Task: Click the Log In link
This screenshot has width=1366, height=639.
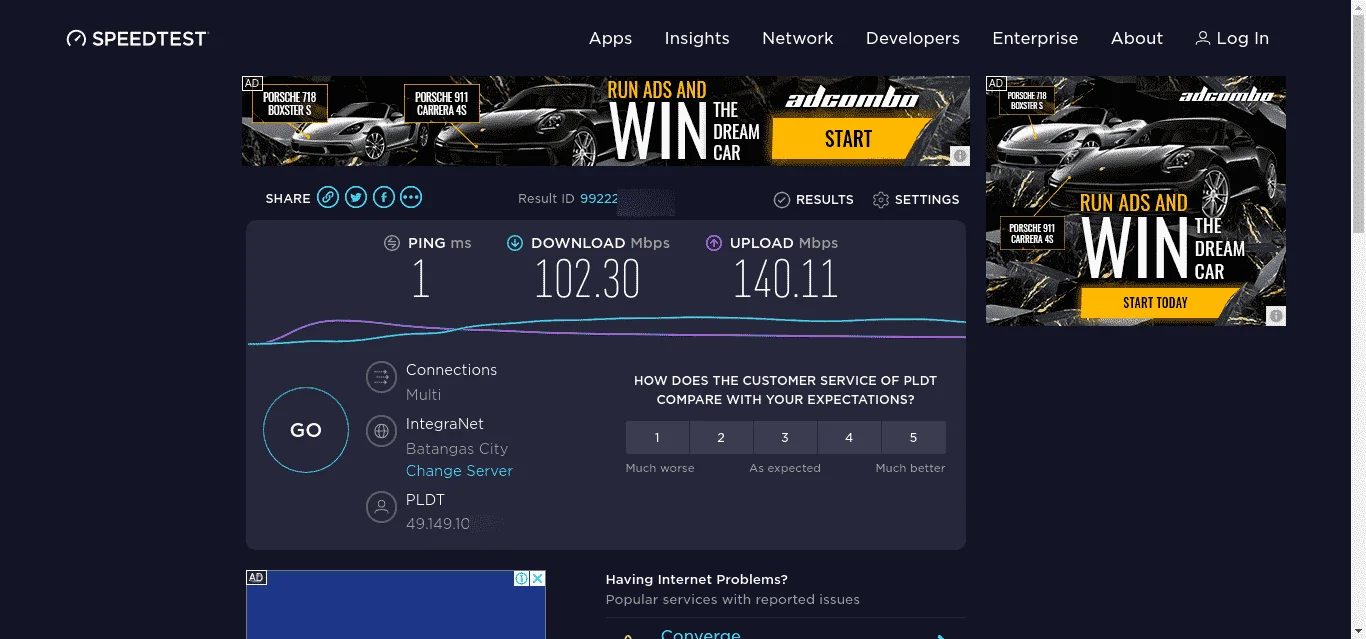Action: click(1232, 38)
